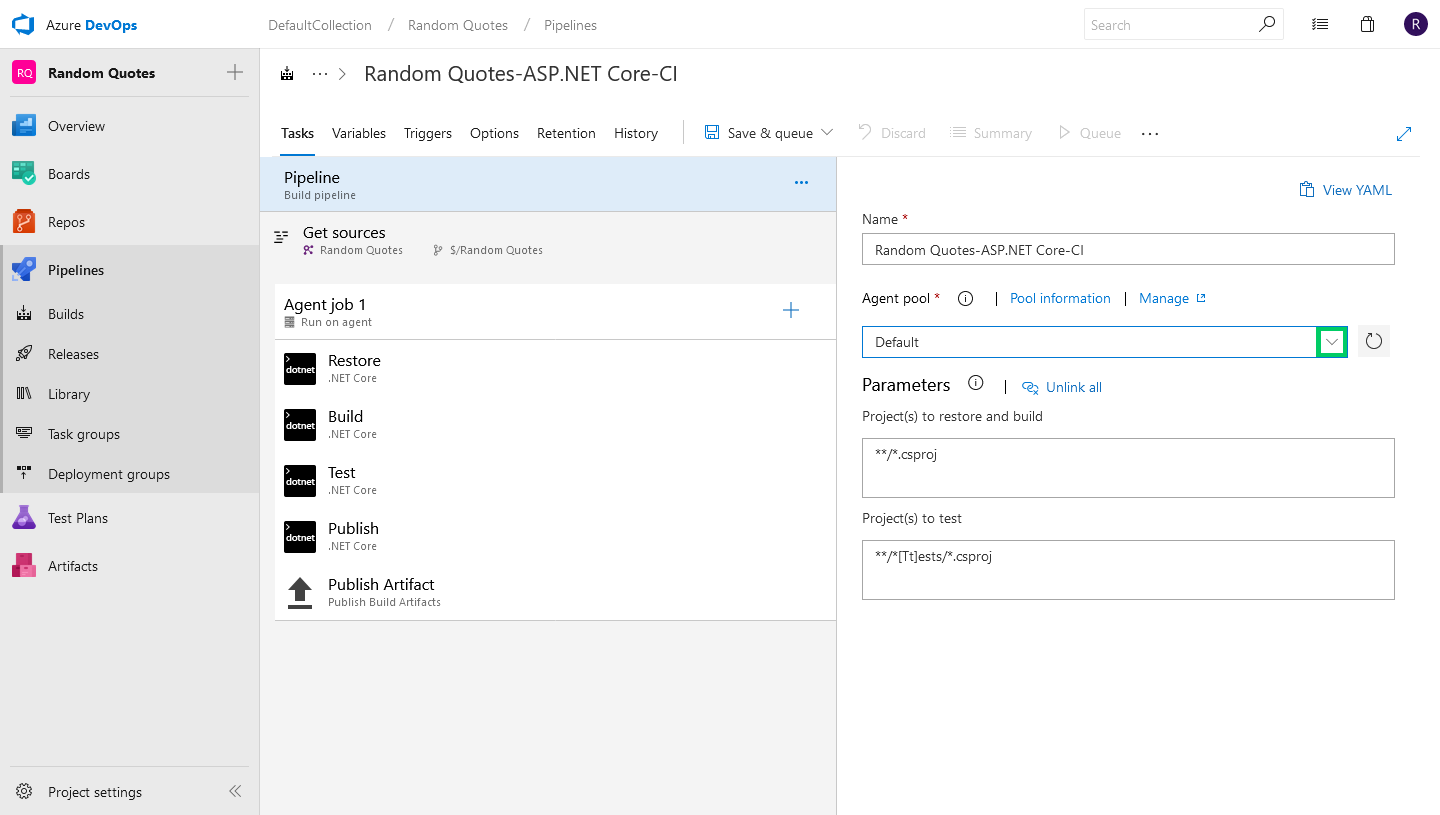Collapse the sidebar with double chevron icon

pyautogui.click(x=235, y=791)
